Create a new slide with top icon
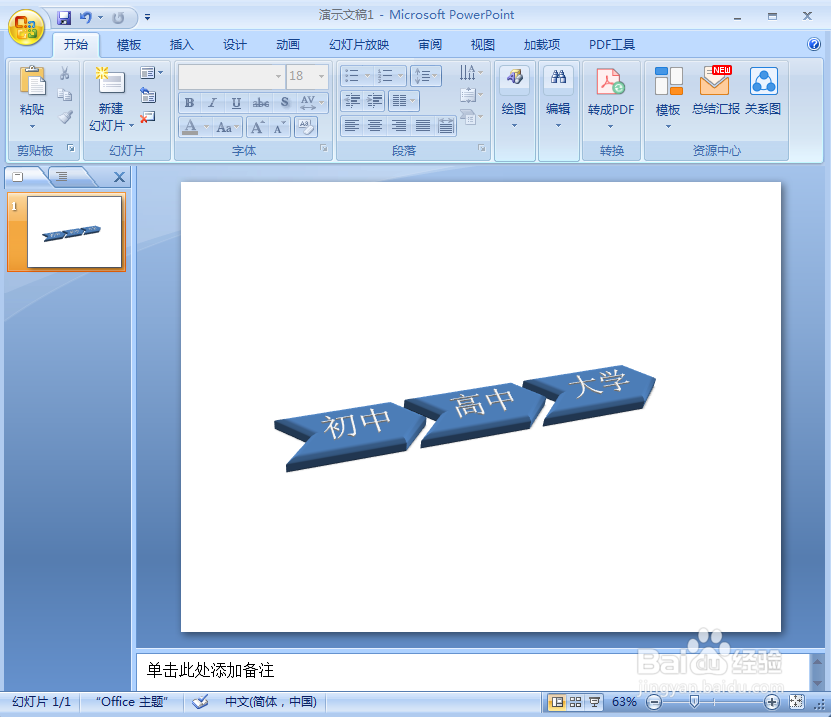Viewport: 831px width, 717px height. (110, 81)
